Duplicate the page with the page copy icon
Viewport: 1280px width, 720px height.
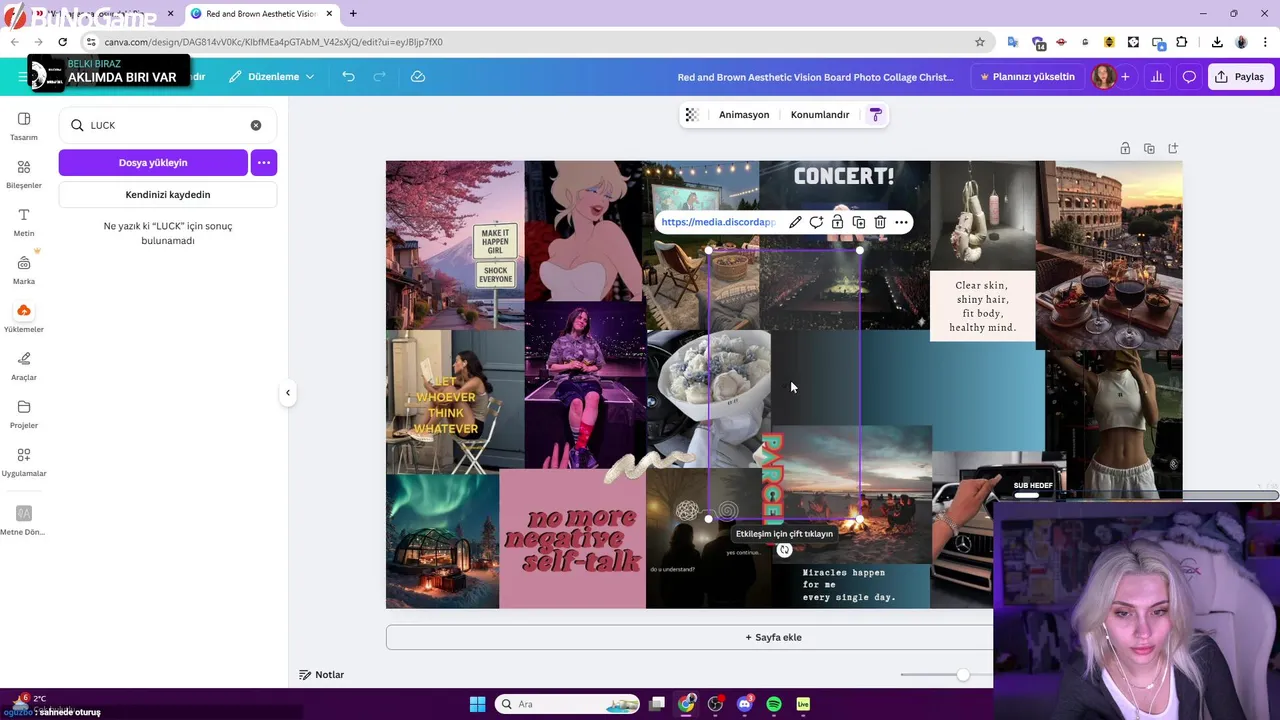1149,148
